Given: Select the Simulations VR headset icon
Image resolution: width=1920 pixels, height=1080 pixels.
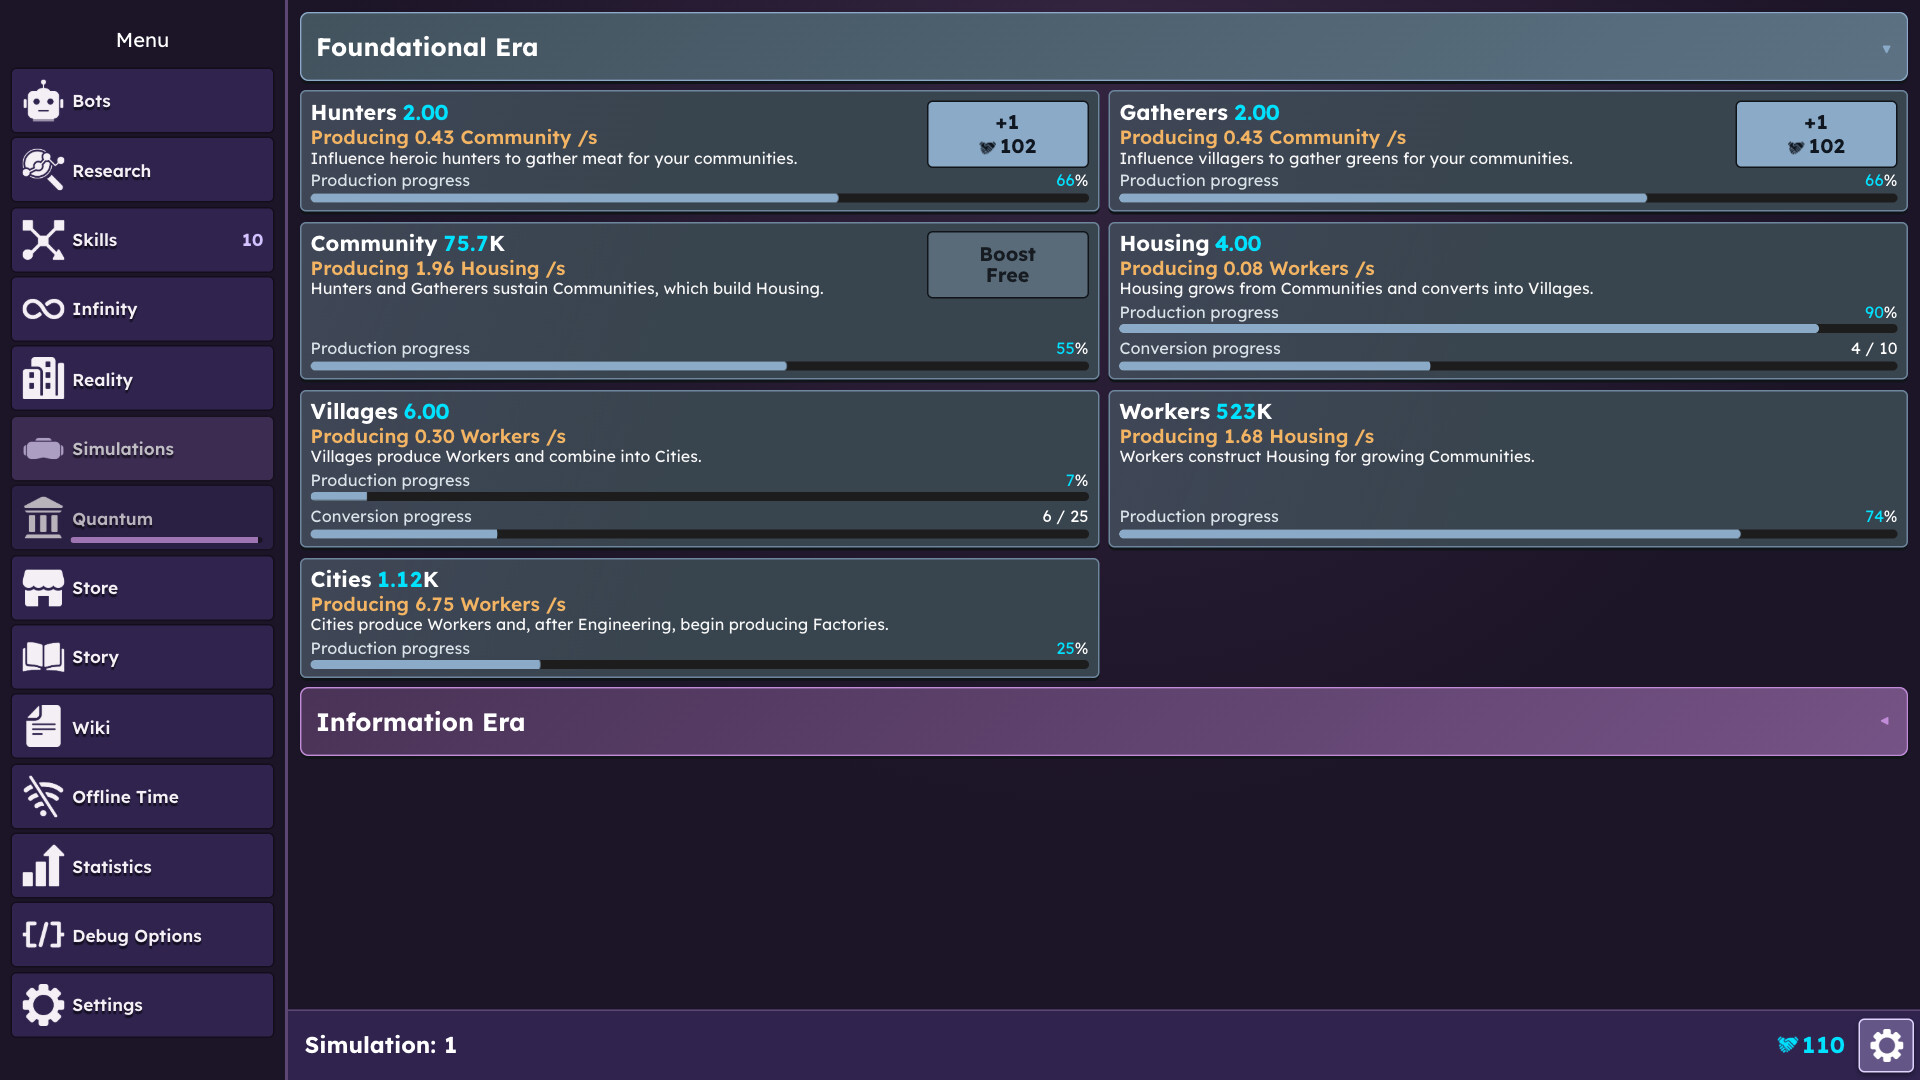Looking at the screenshot, I should coord(43,449).
